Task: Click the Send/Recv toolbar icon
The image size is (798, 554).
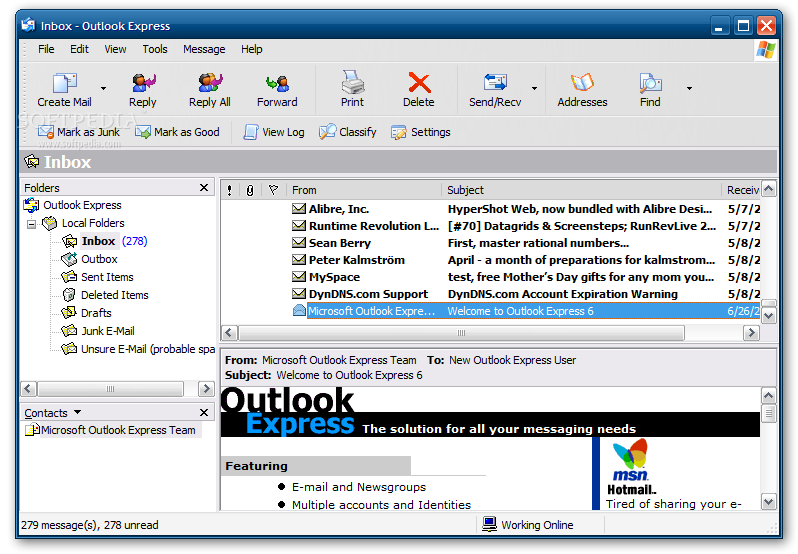Action: coord(495,82)
